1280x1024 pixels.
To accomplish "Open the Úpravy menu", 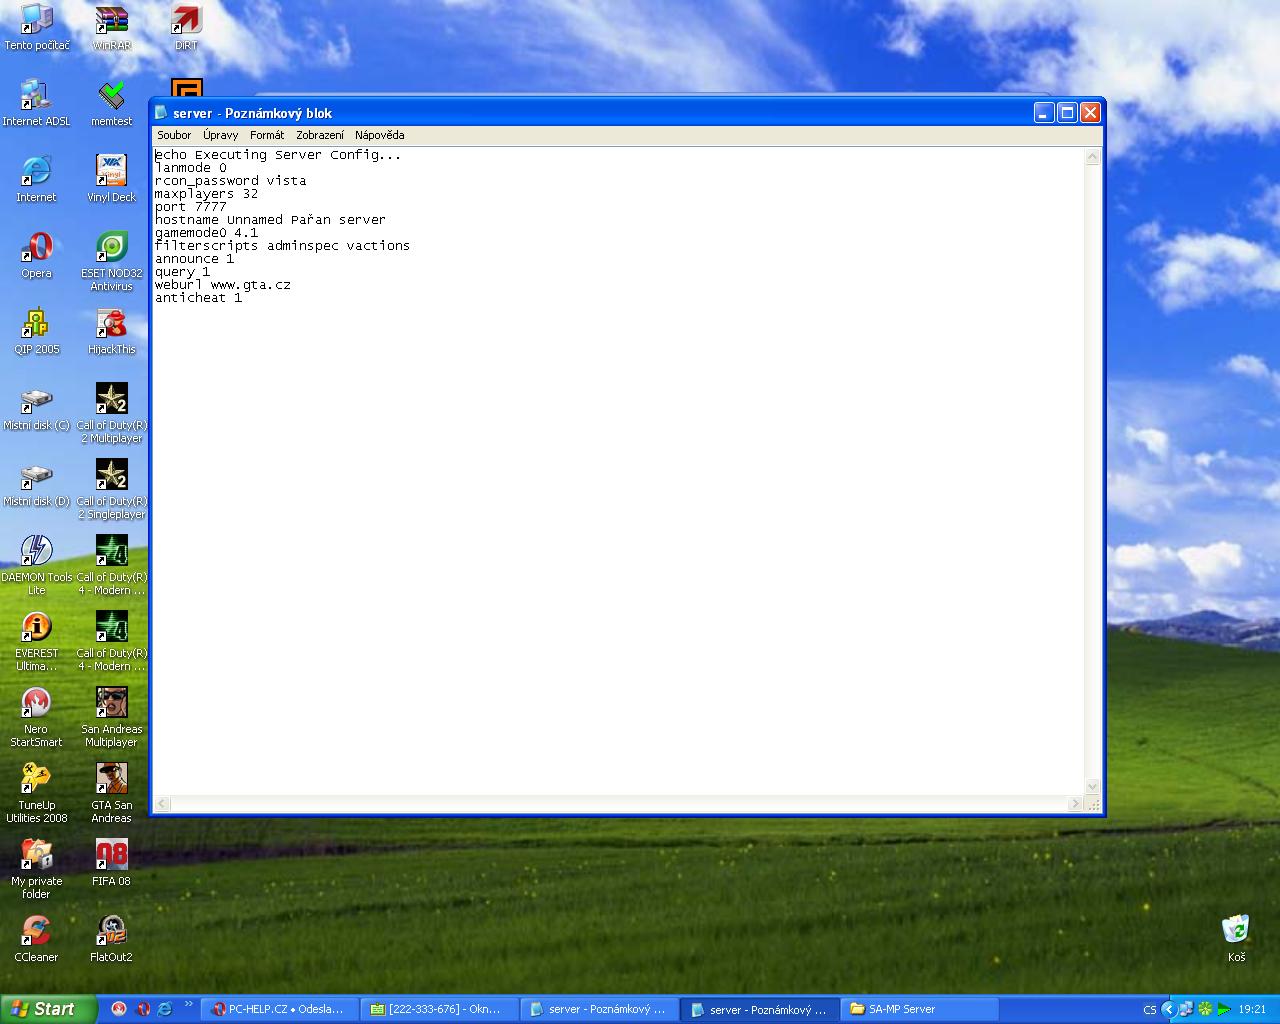I will [x=221, y=135].
